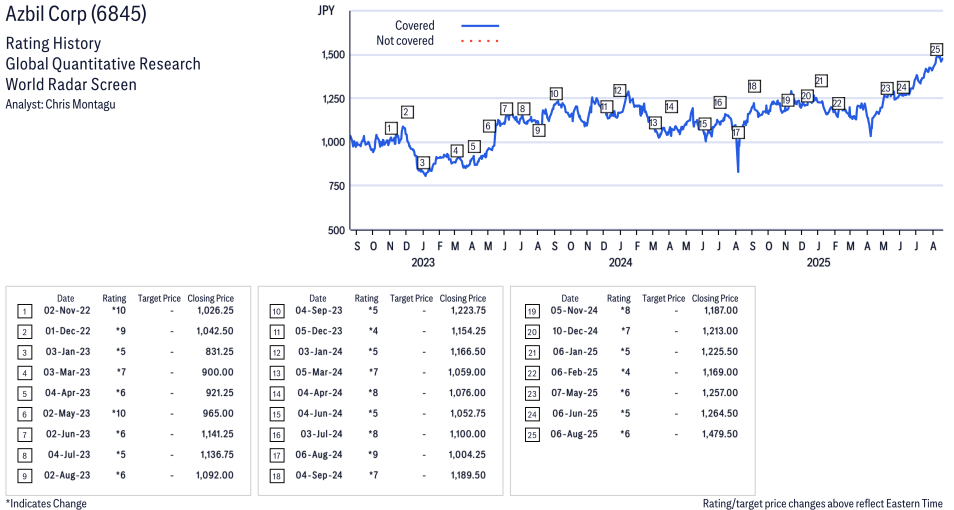Click the 02-May-23 date cell
Viewport: 954px width, 510px height.
67,414
